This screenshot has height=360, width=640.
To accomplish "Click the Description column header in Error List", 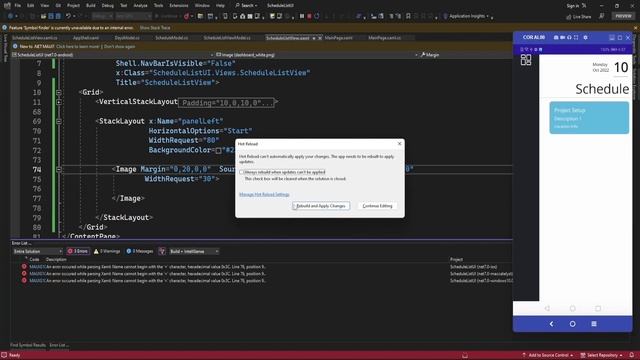I will pyautogui.click(x=56, y=260).
